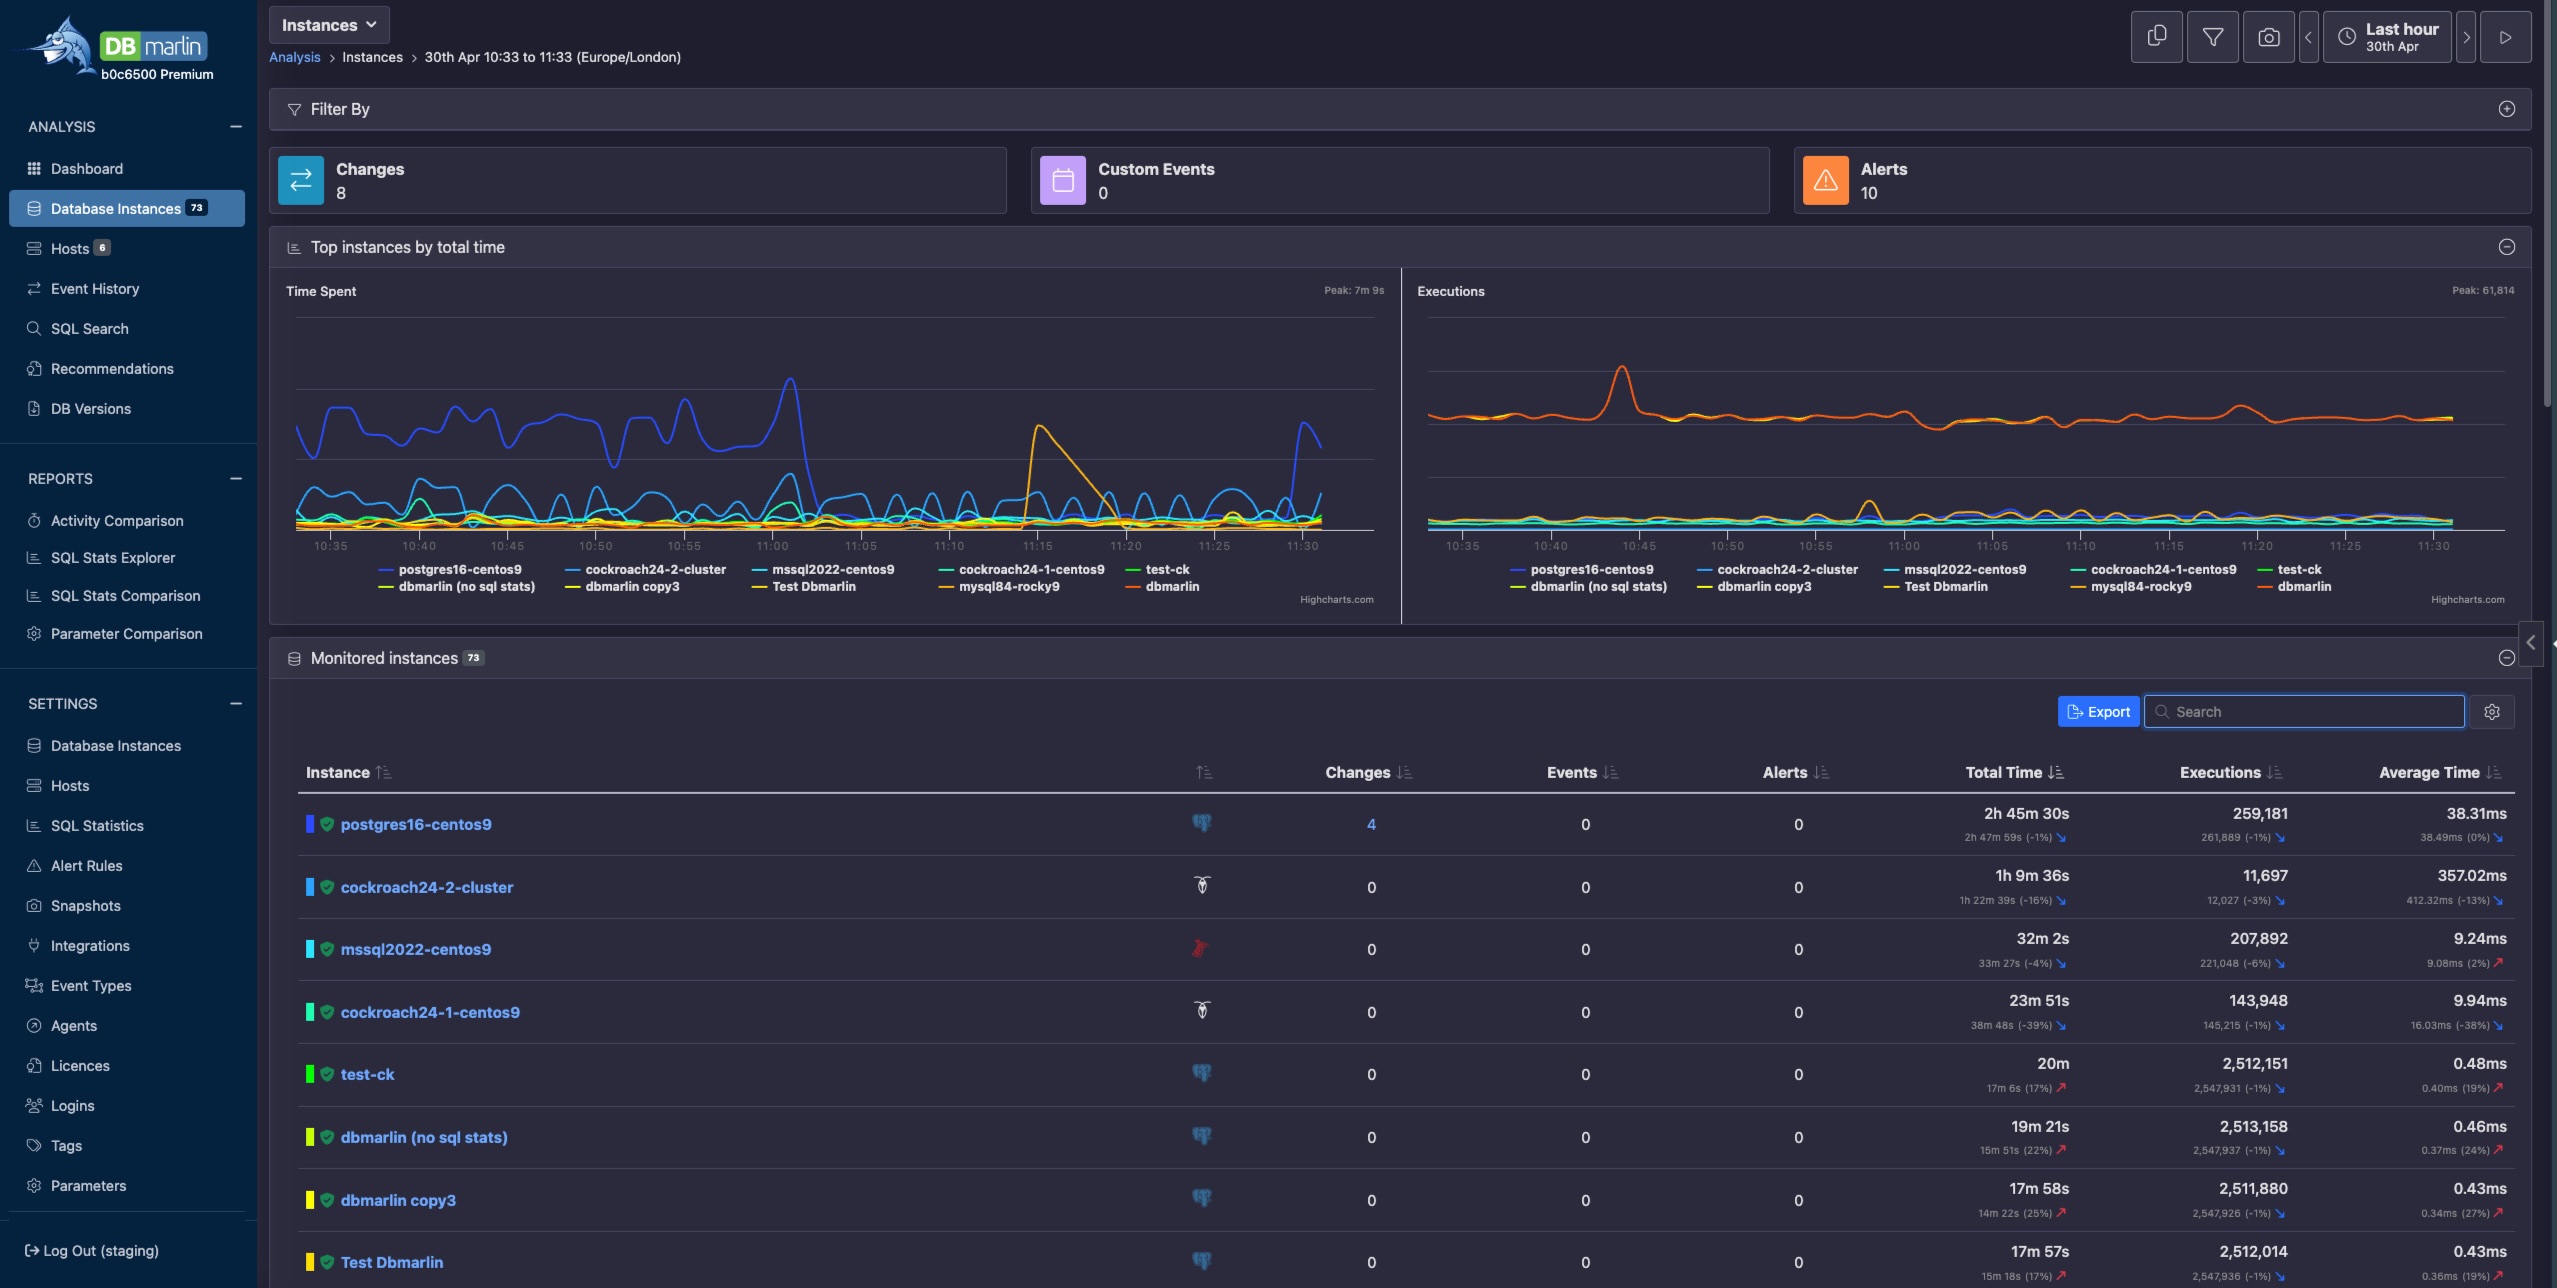Sort table by Instance column

coord(348,773)
